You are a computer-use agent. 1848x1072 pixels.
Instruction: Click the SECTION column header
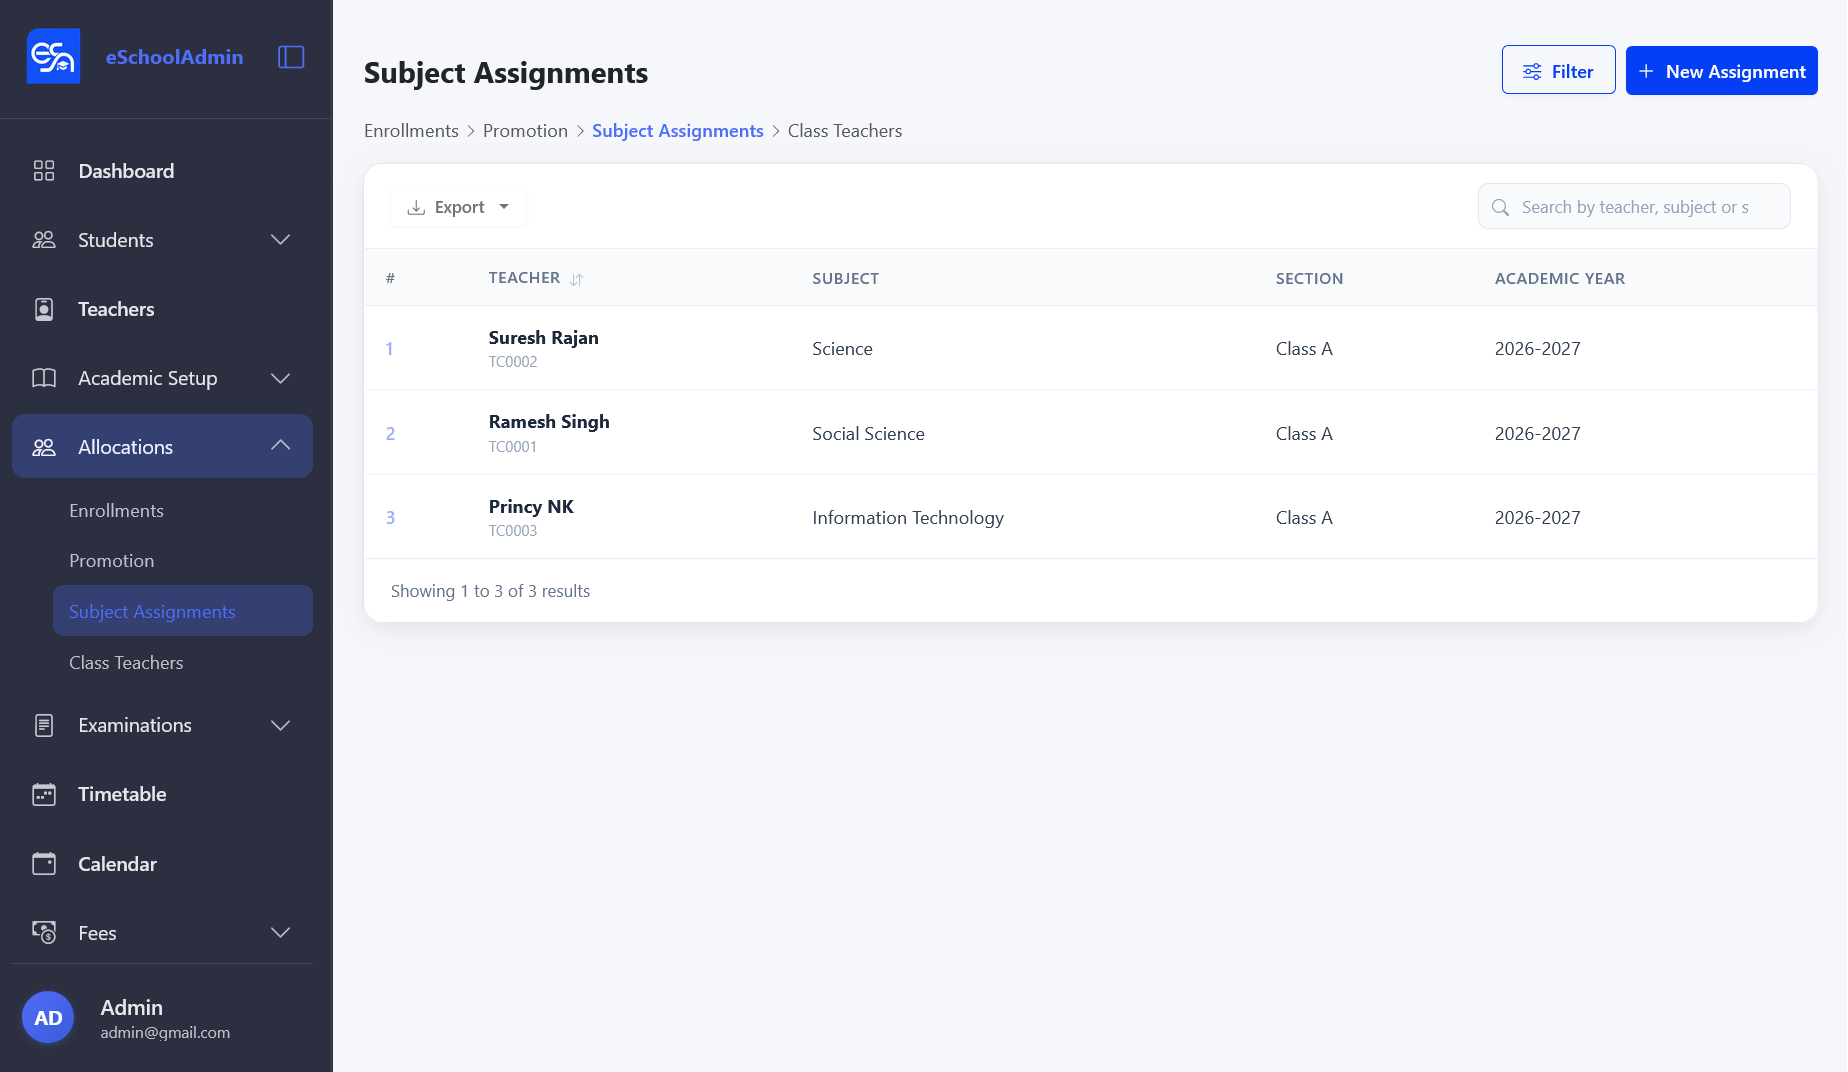pos(1309,279)
